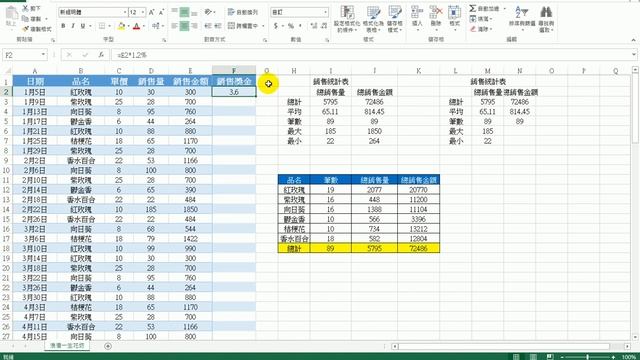Collapse the ribbon with chevron
Viewport: 640px width, 360px height.
633,40
